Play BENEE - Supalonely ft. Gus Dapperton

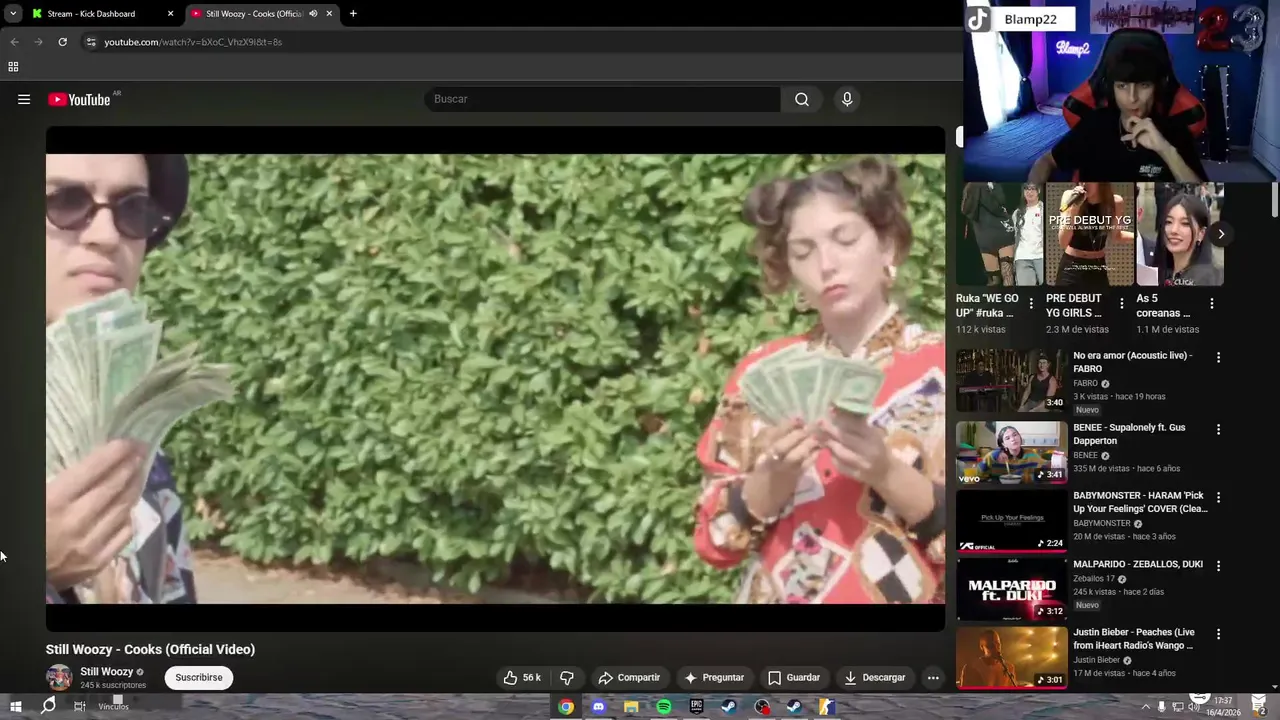coord(1012,452)
